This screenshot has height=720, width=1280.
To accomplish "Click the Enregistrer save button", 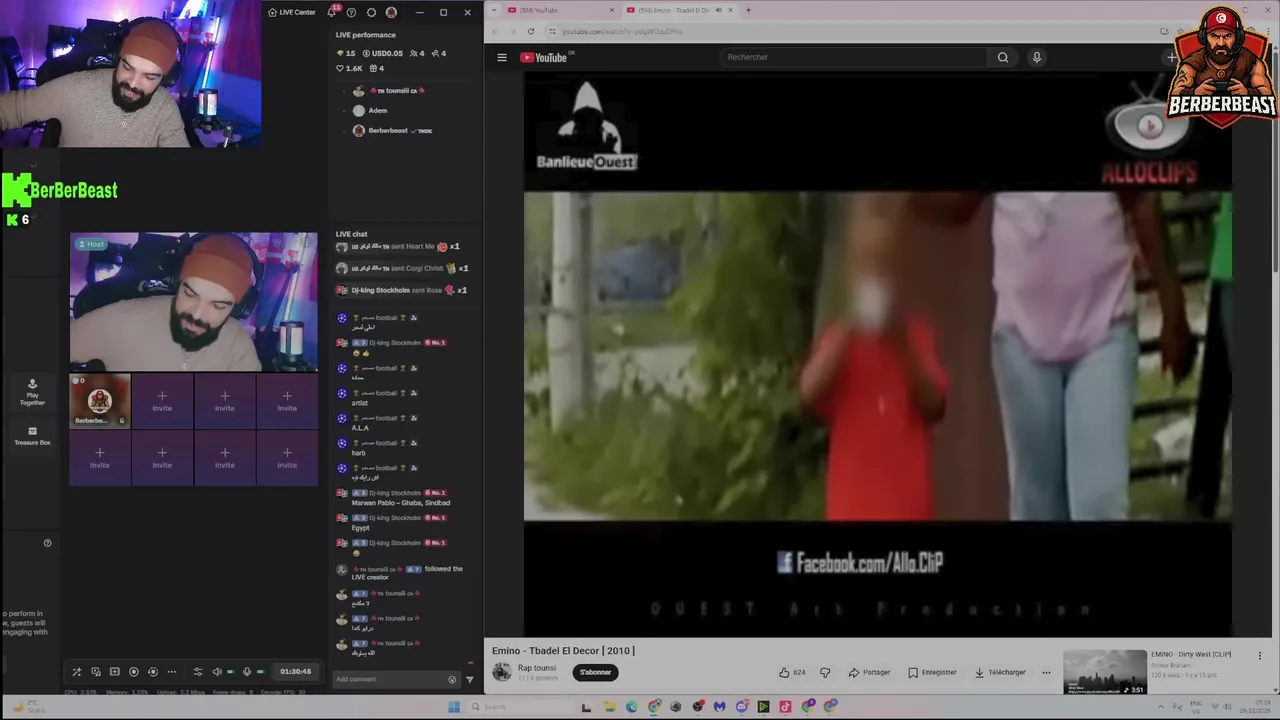I will (932, 672).
